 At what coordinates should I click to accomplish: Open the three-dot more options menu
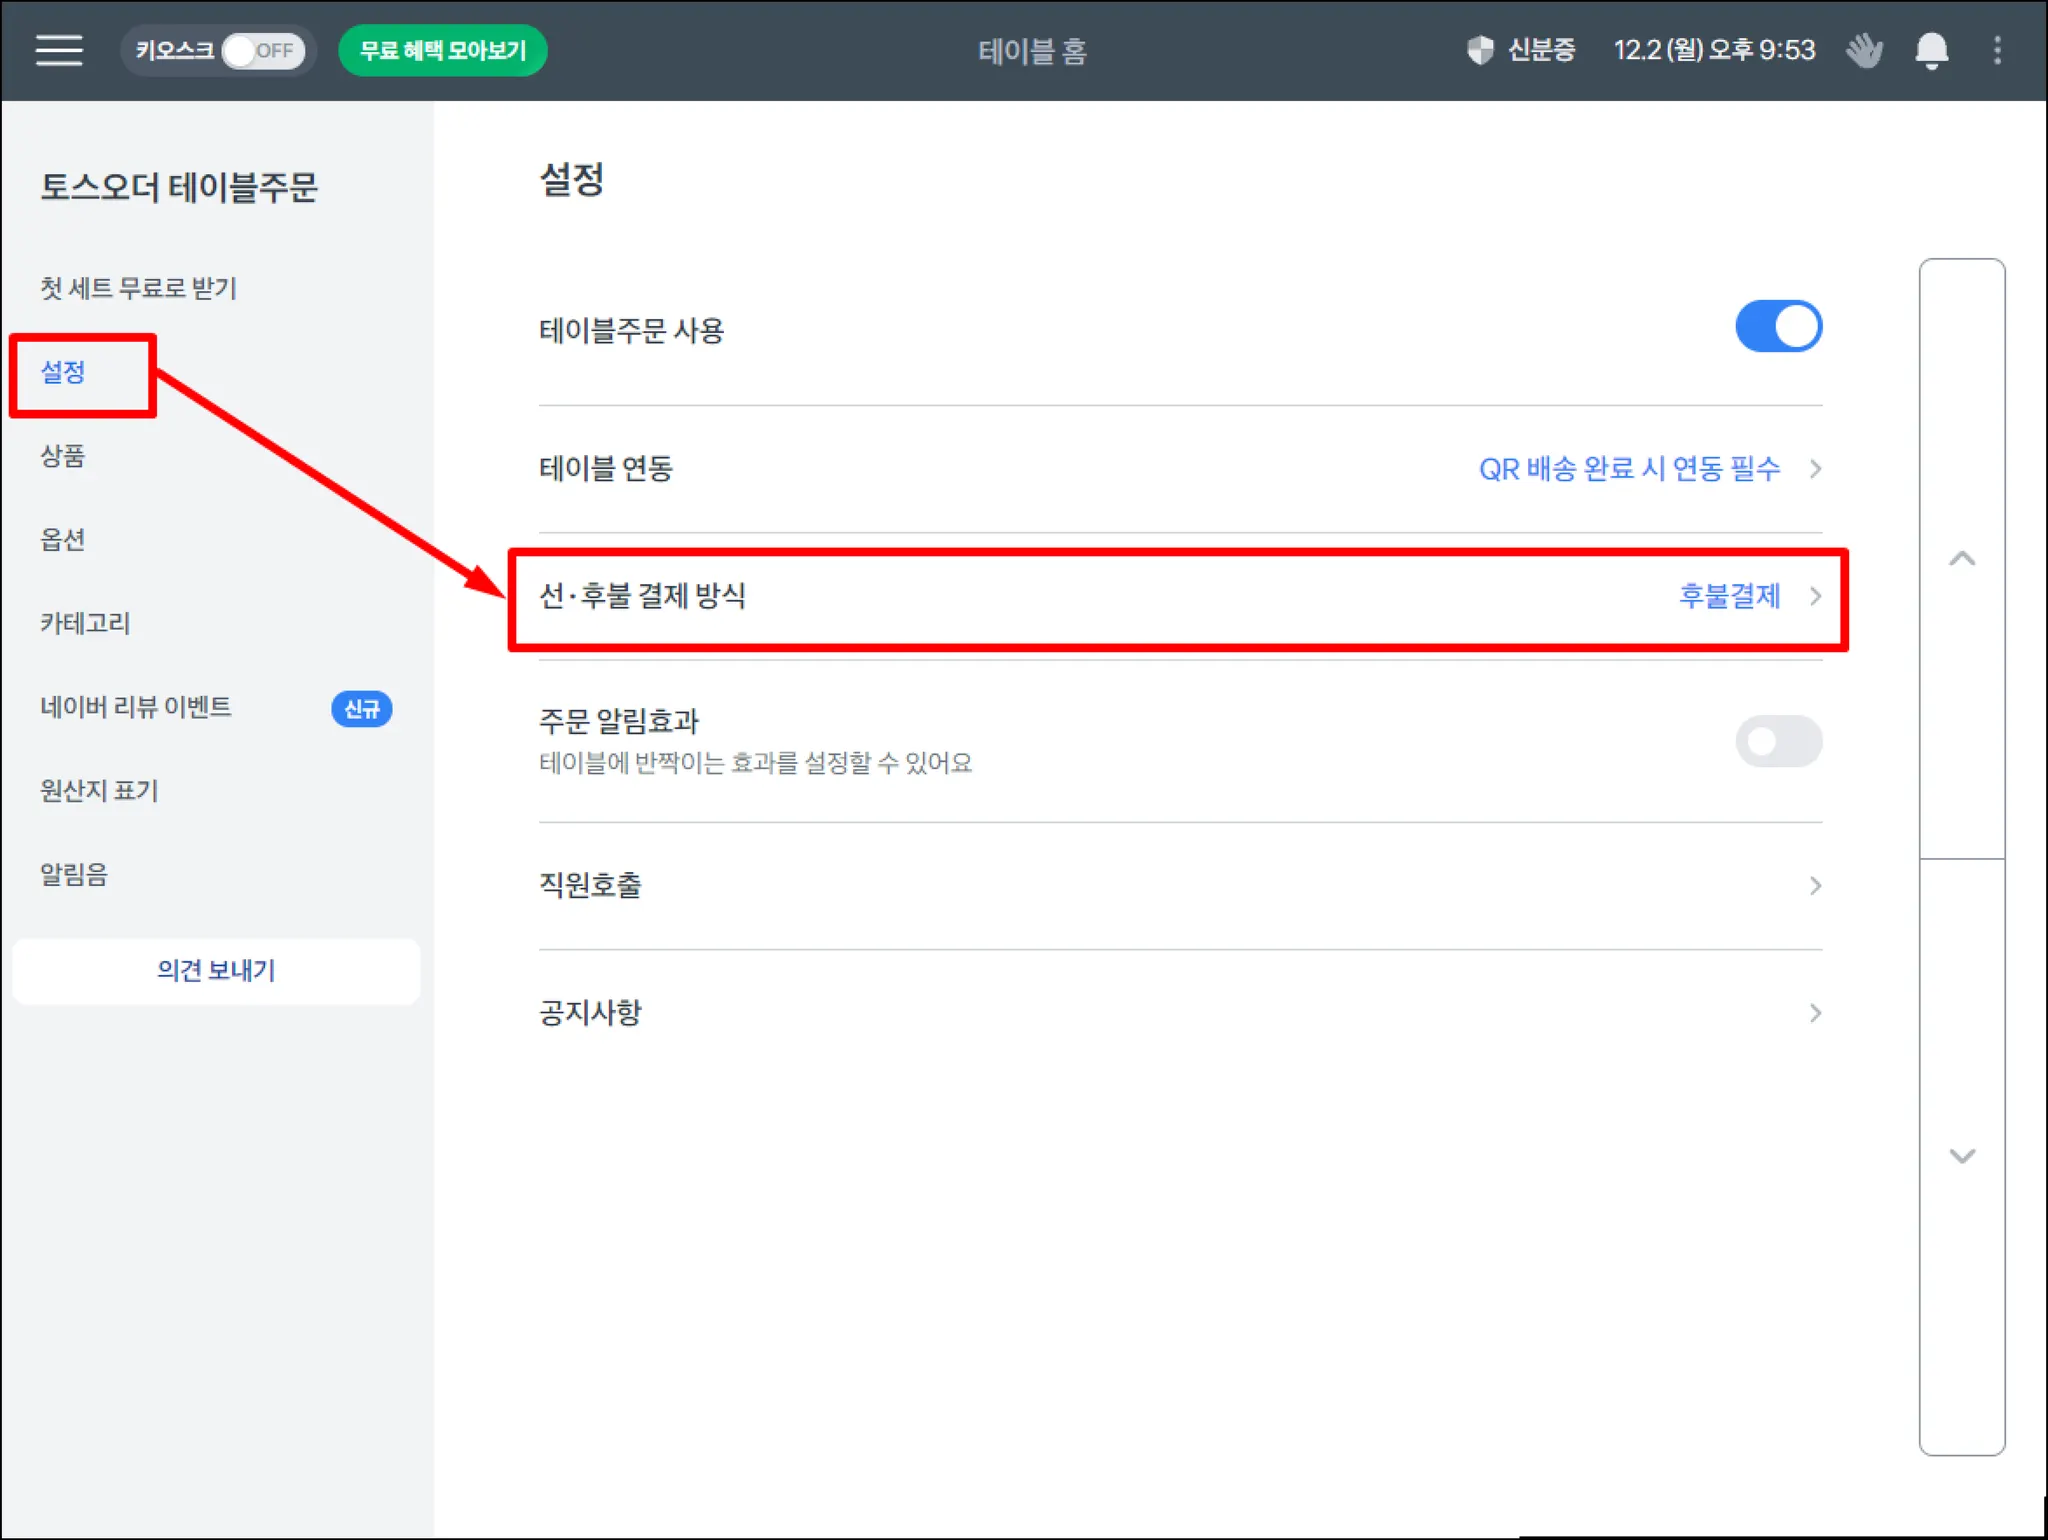pyautogui.click(x=1997, y=50)
